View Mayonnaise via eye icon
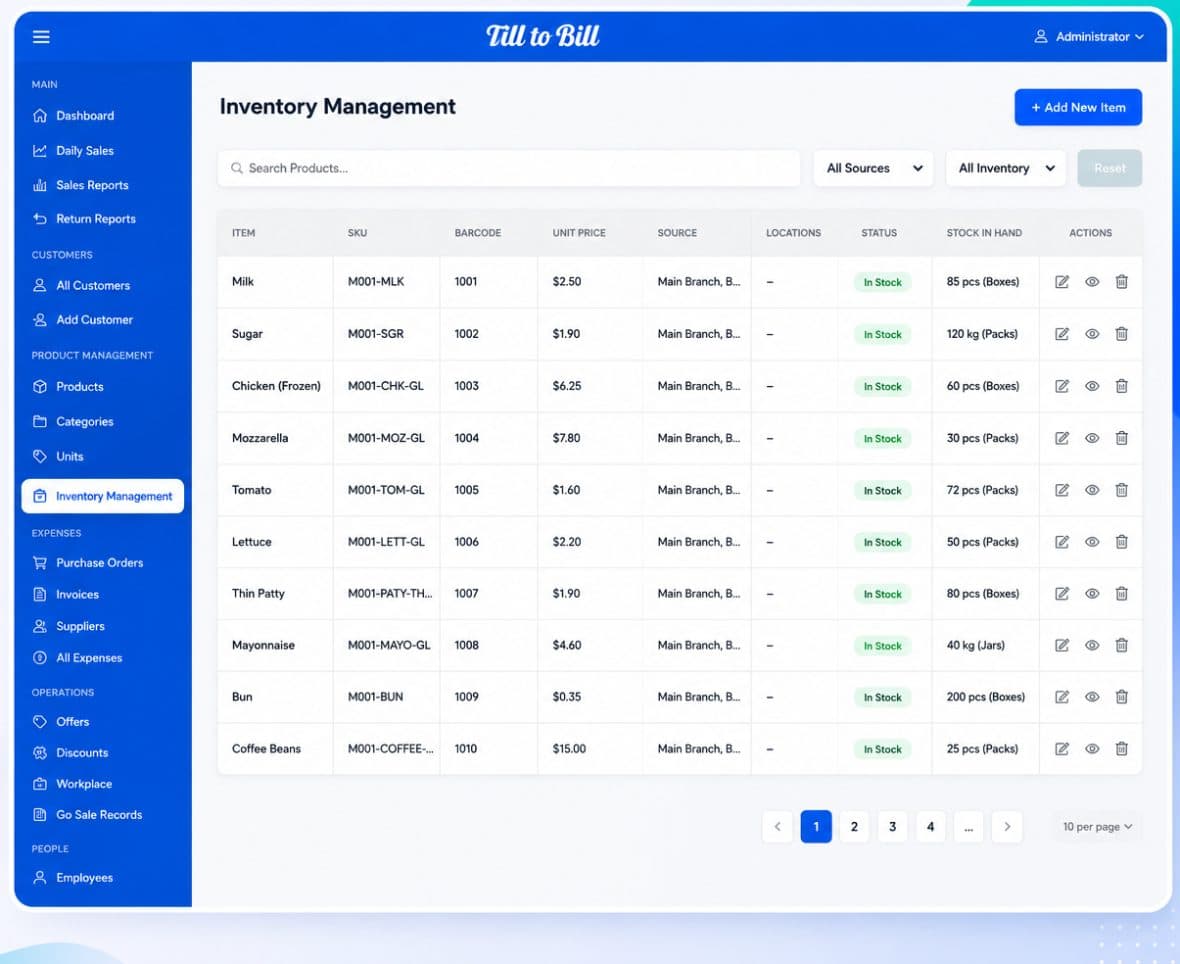The image size is (1180, 964). coord(1092,645)
